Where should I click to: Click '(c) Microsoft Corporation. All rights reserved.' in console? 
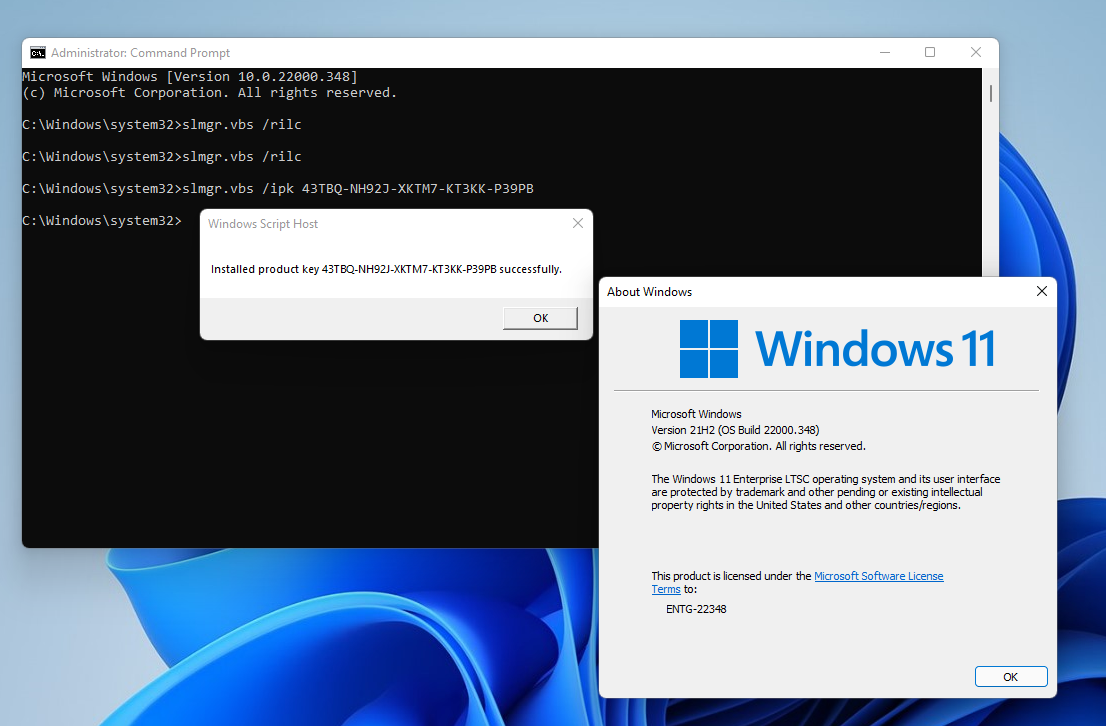[x=209, y=92]
